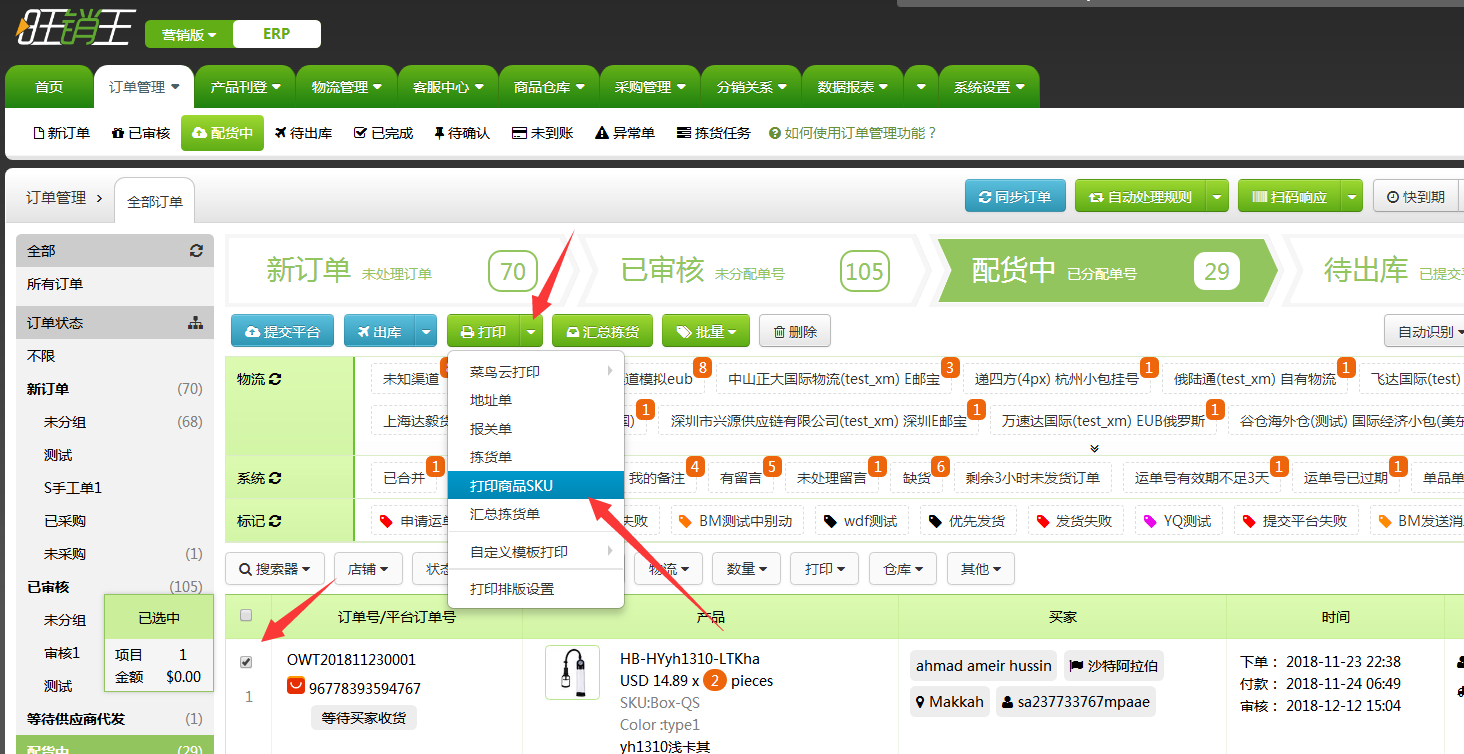Click the refresh icon beside 全部
The image size is (1464, 754).
tap(196, 251)
